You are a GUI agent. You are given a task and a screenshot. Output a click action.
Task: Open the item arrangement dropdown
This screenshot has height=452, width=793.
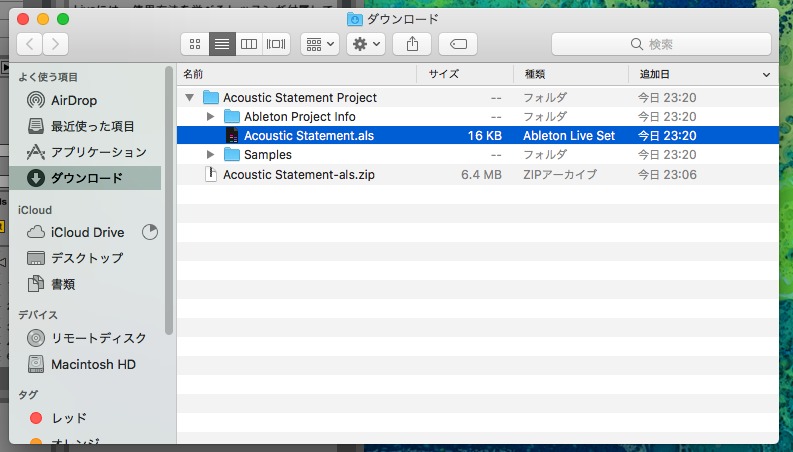click(320, 44)
